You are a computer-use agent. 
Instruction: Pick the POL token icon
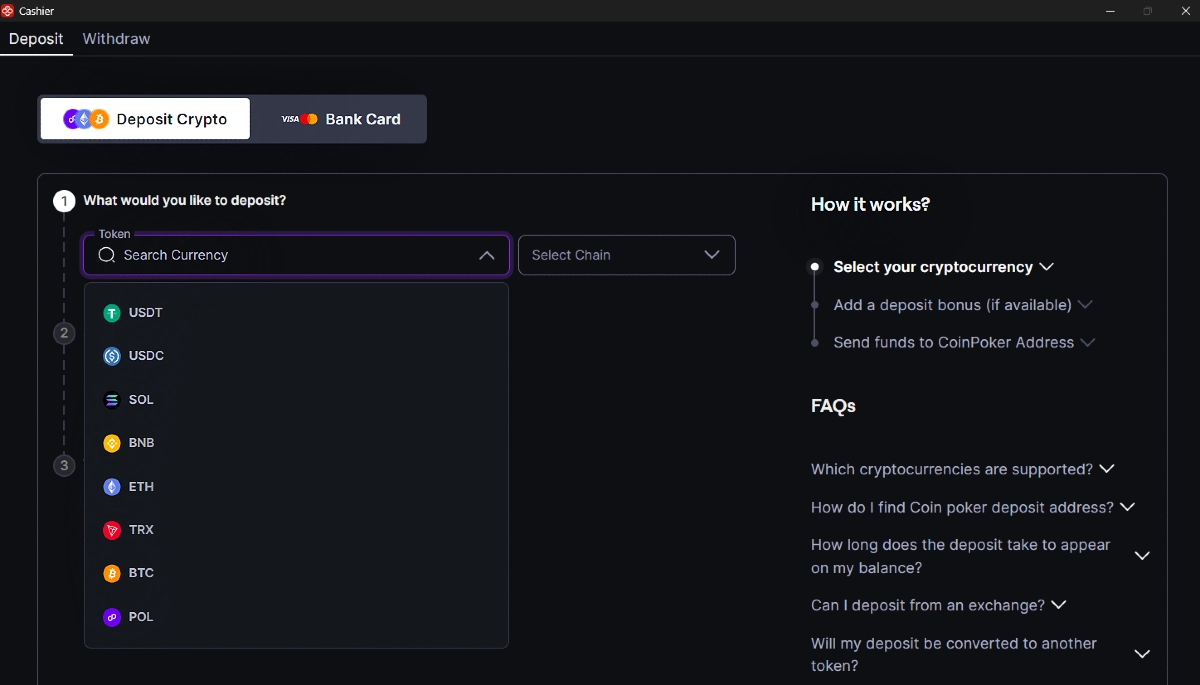click(112, 616)
